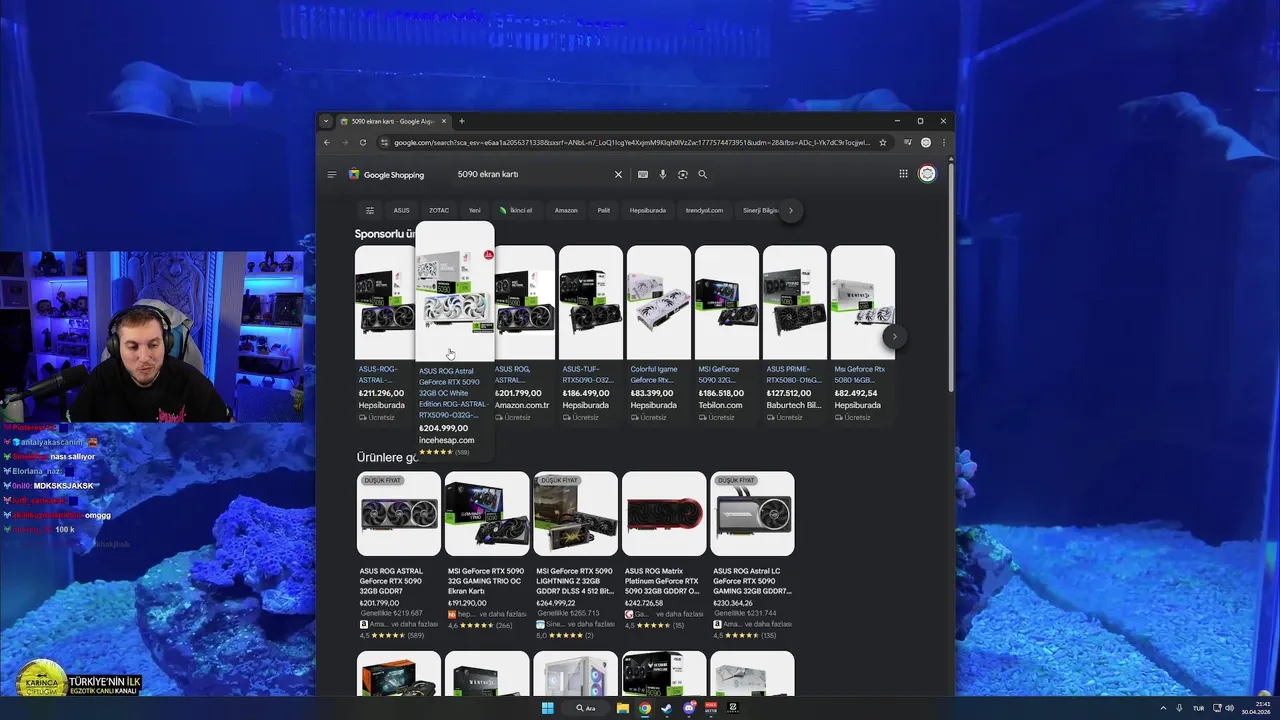Click the Chrome taskbar icon
Image resolution: width=1280 pixels, height=720 pixels.
[645, 708]
